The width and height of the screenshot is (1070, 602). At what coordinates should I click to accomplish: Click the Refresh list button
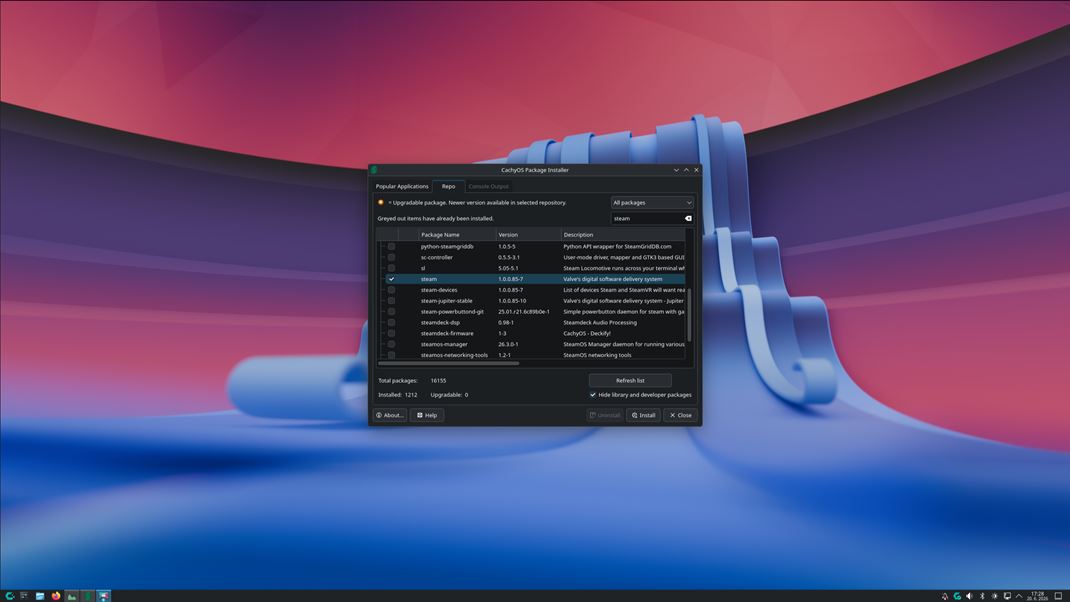tap(630, 380)
